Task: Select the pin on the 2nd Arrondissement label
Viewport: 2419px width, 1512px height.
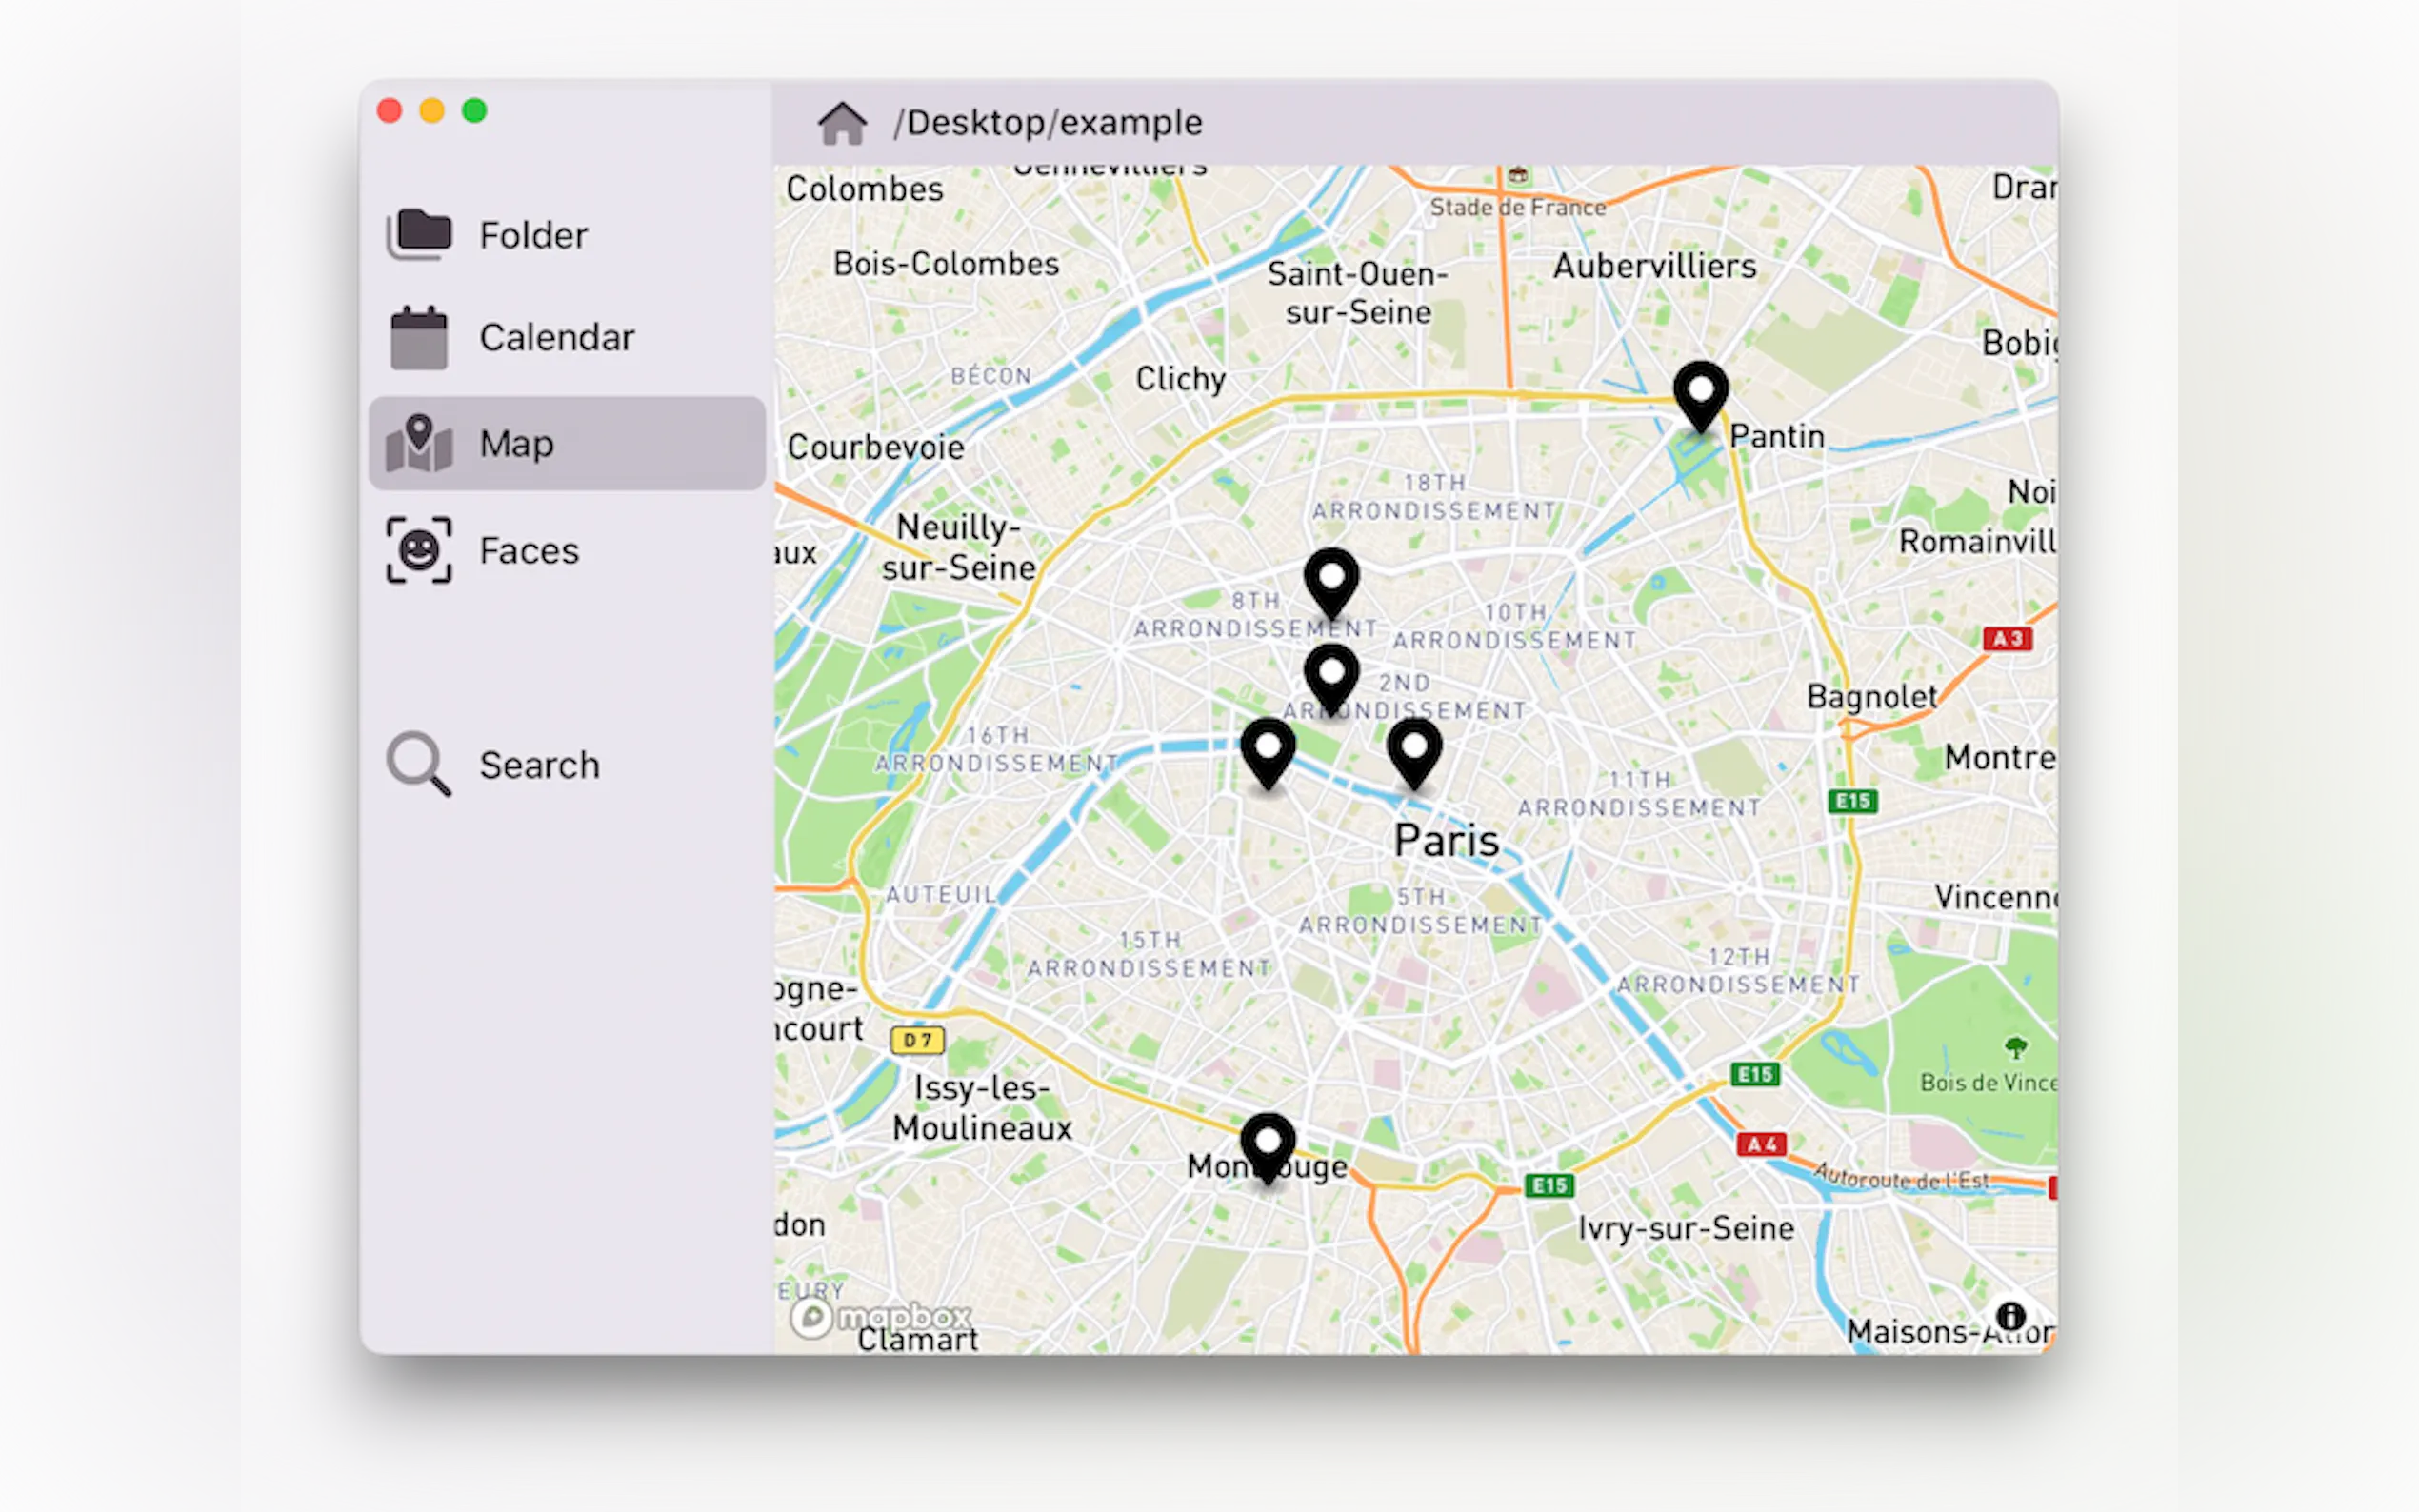Action: pos(1331,680)
